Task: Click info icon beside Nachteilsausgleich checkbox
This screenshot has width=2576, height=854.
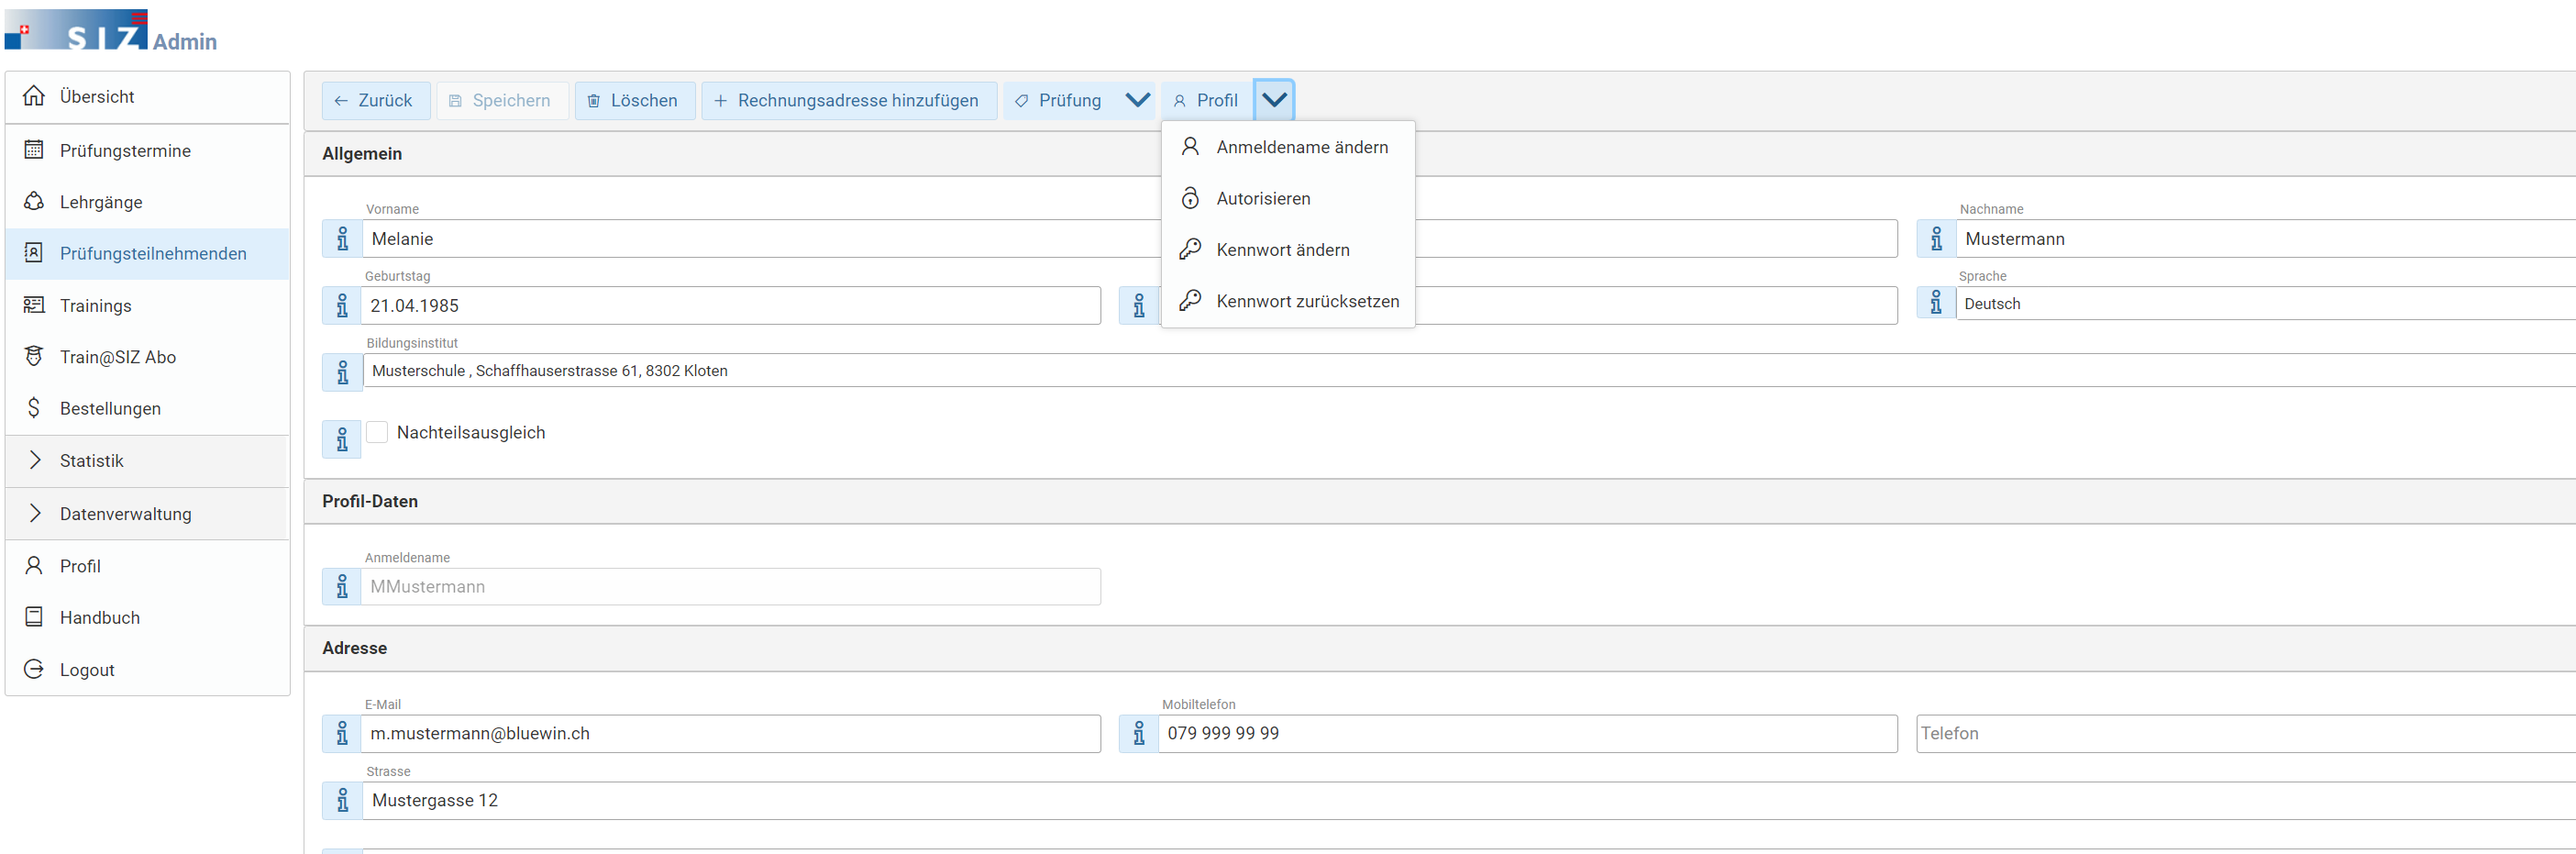Action: click(342, 439)
